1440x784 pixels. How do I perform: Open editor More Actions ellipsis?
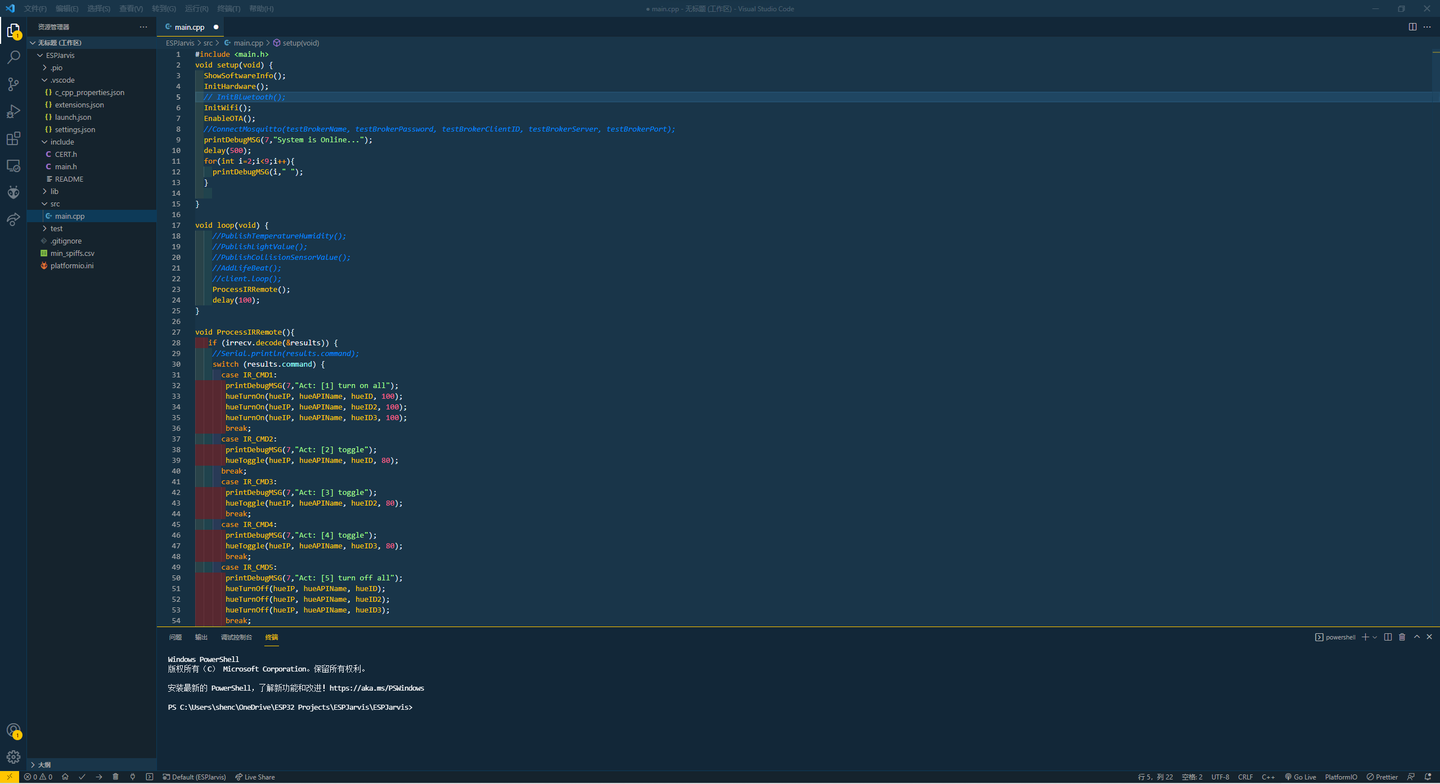click(x=1427, y=27)
